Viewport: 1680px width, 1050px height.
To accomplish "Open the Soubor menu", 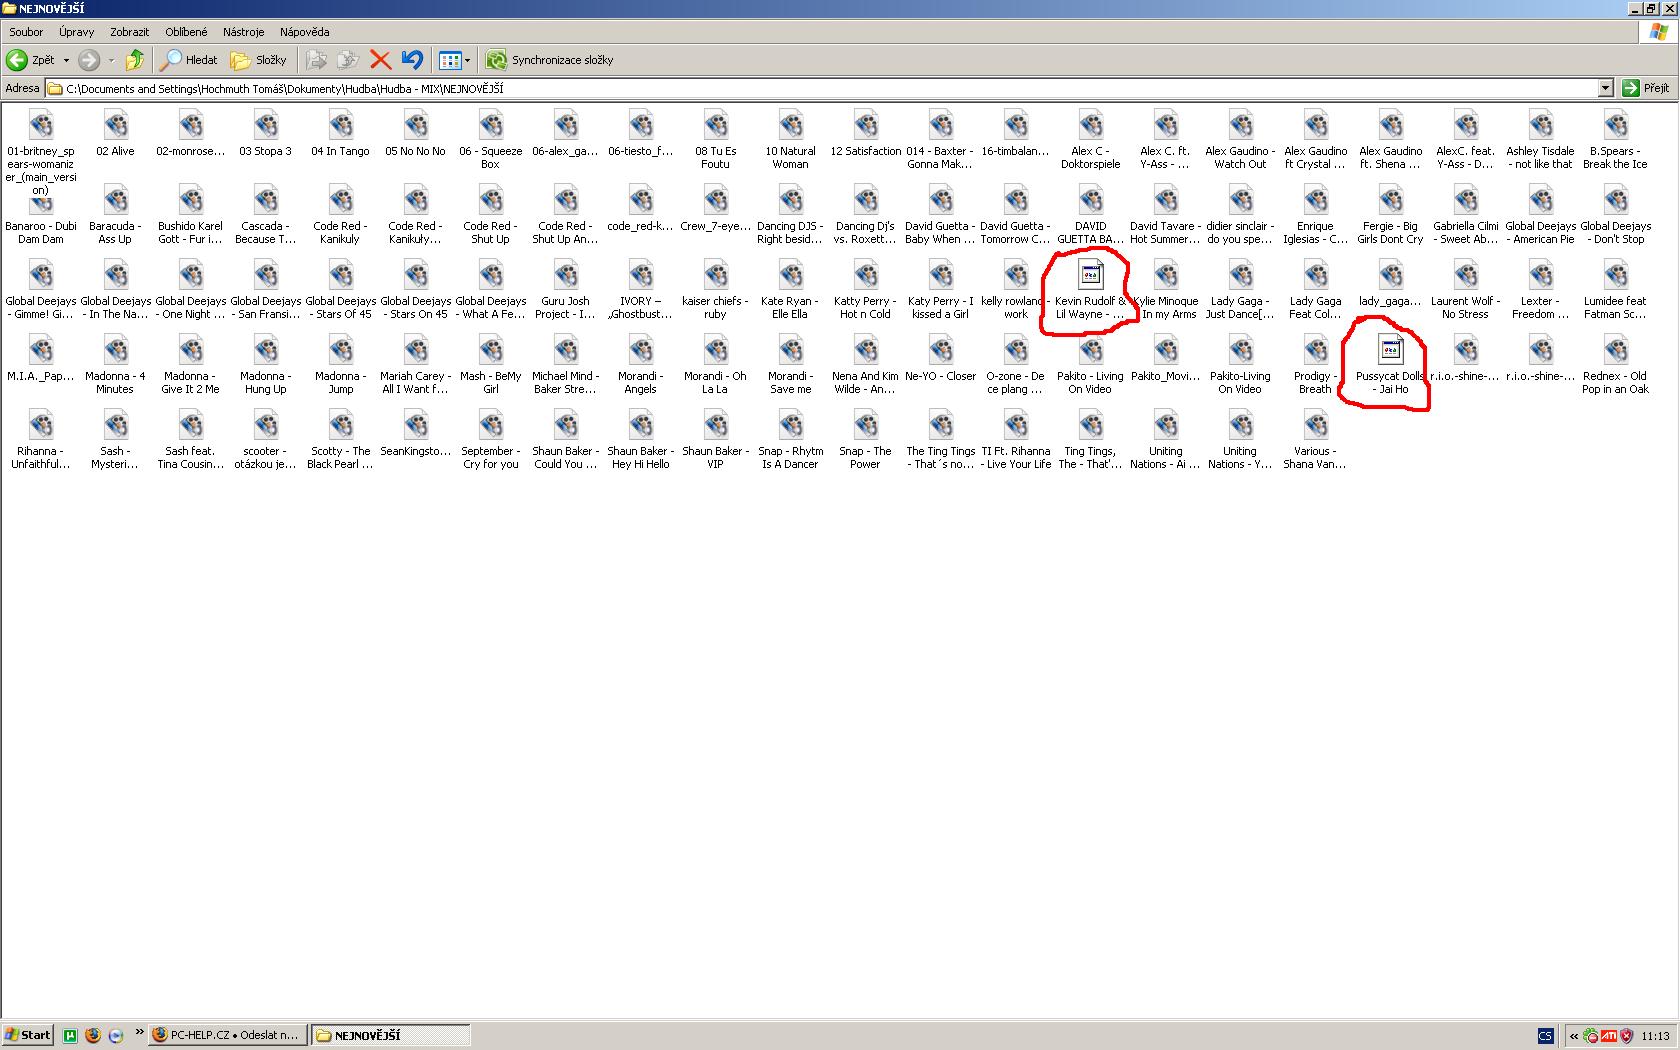I will point(26,32).
